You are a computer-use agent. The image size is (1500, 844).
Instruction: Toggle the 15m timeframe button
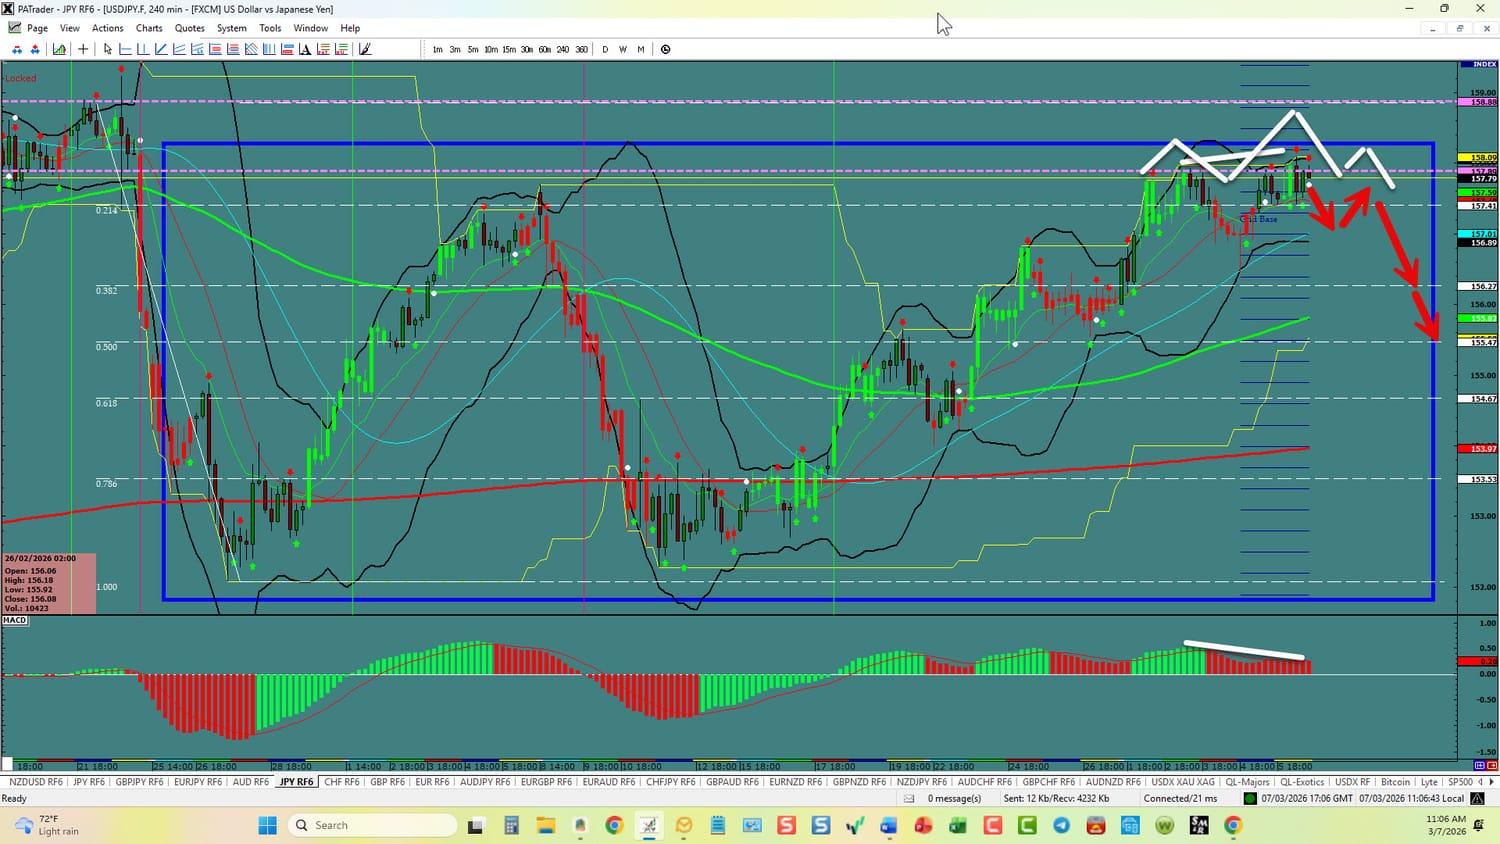point(509,49)
